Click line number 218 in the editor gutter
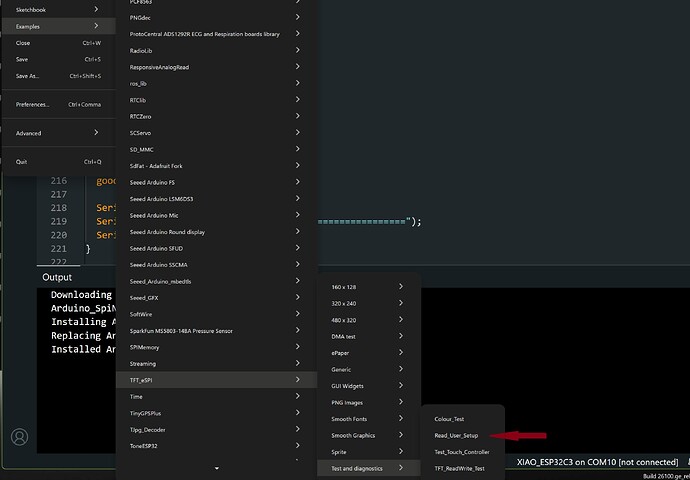Image resolution: width=690 pixels, height=480 pixels. coord(59,208)
